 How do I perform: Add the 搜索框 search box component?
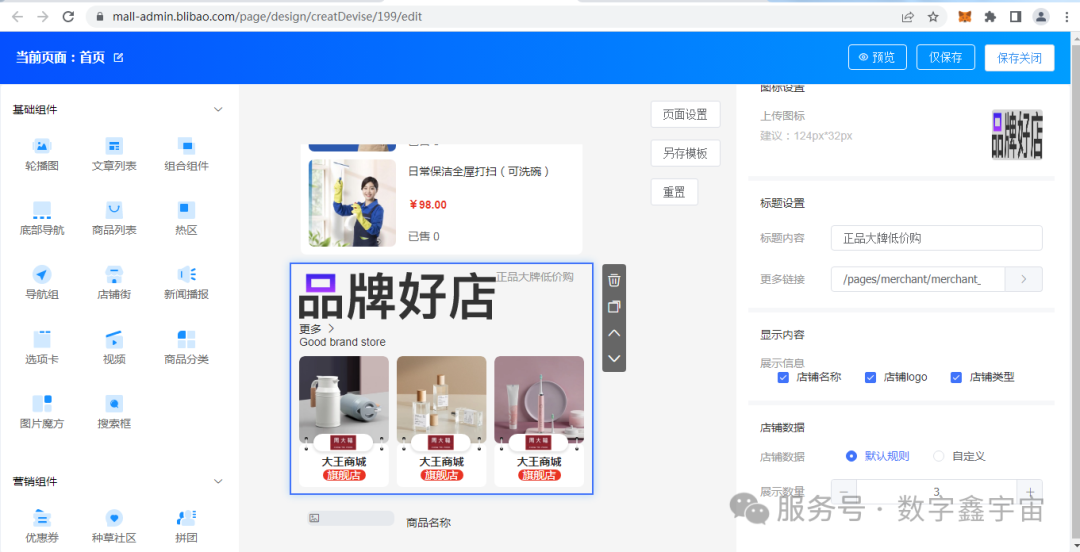pos(114,412)
